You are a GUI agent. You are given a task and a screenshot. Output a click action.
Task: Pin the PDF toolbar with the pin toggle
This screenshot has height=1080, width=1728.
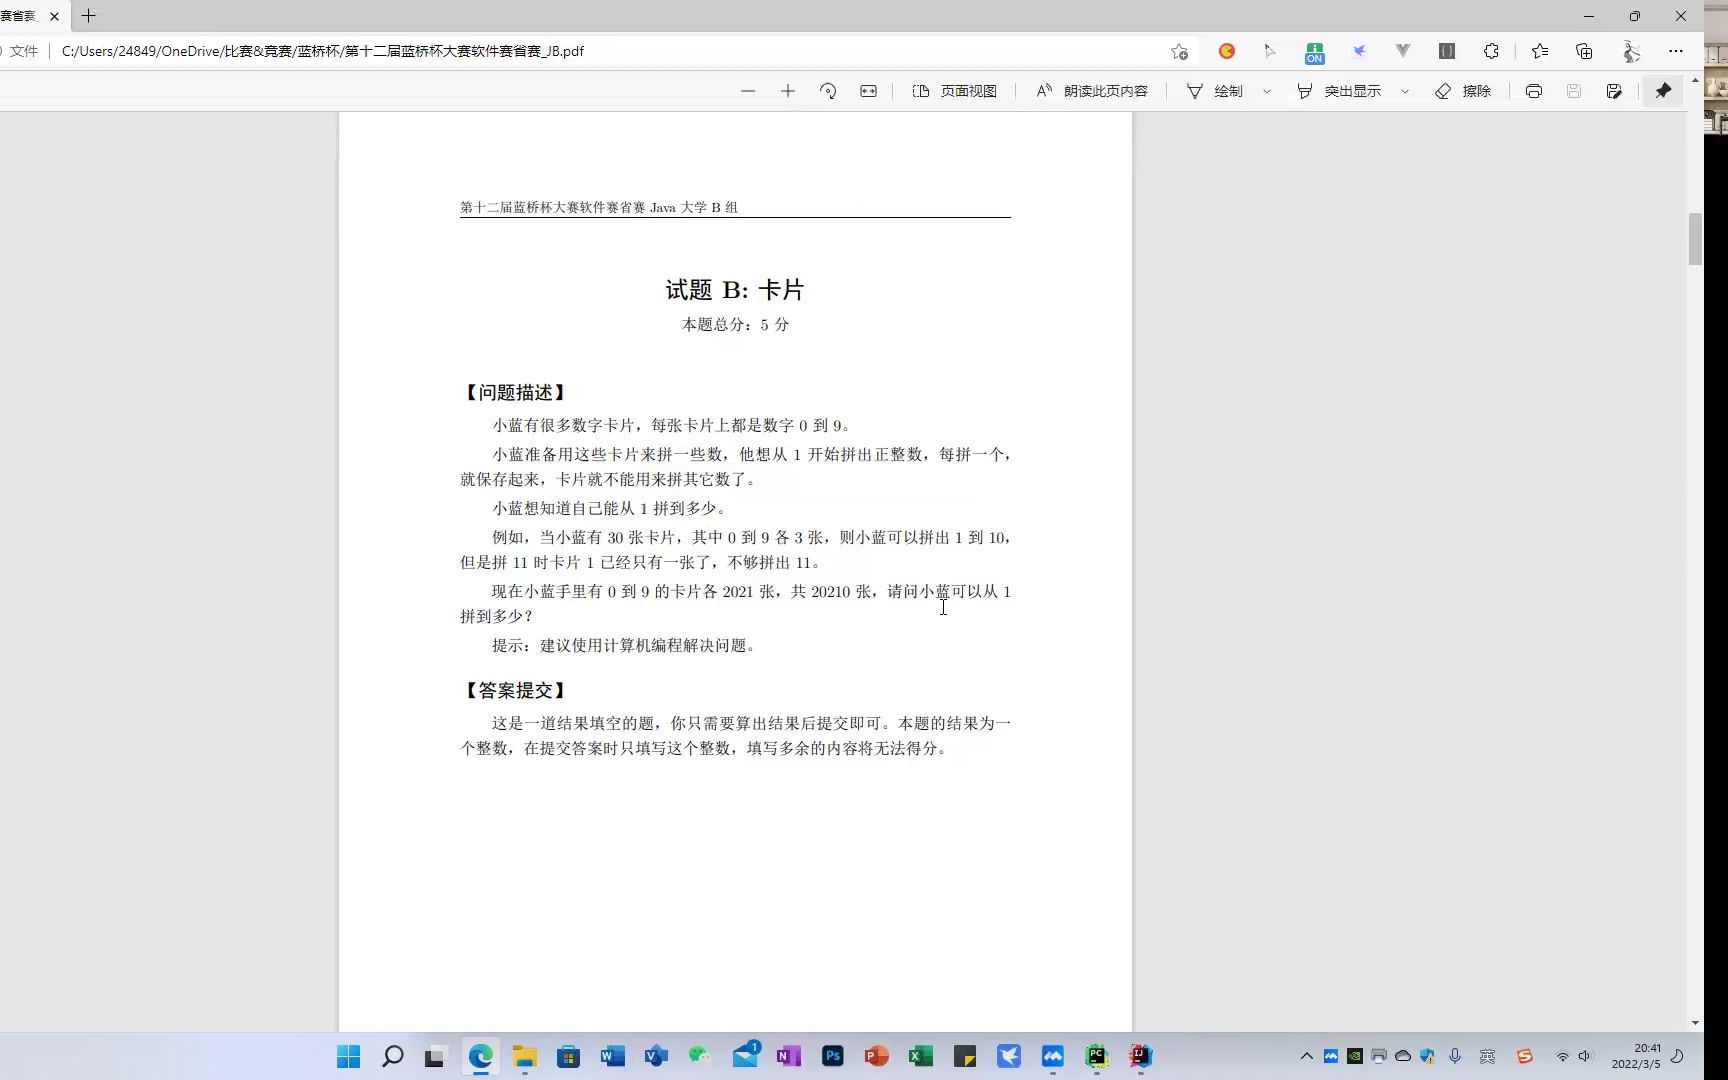[1663, 91]
